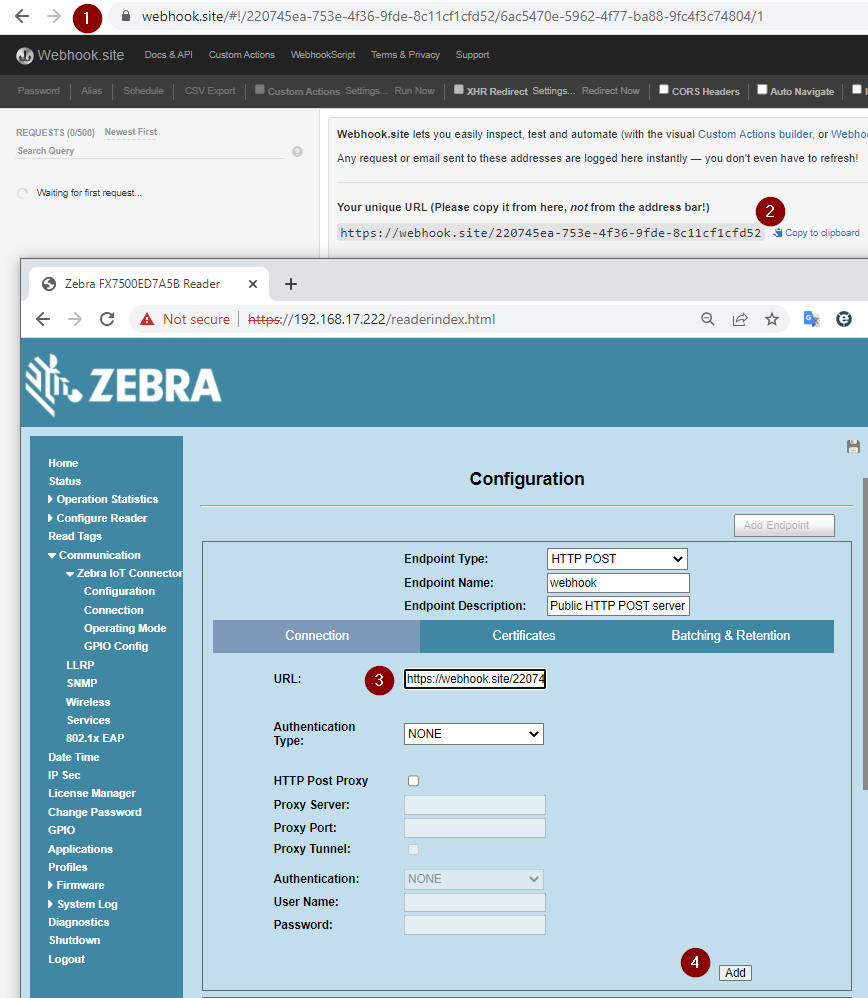Open the Authentication Type dropdown
Screen dimensions: 868x998
tap(474, 734)
